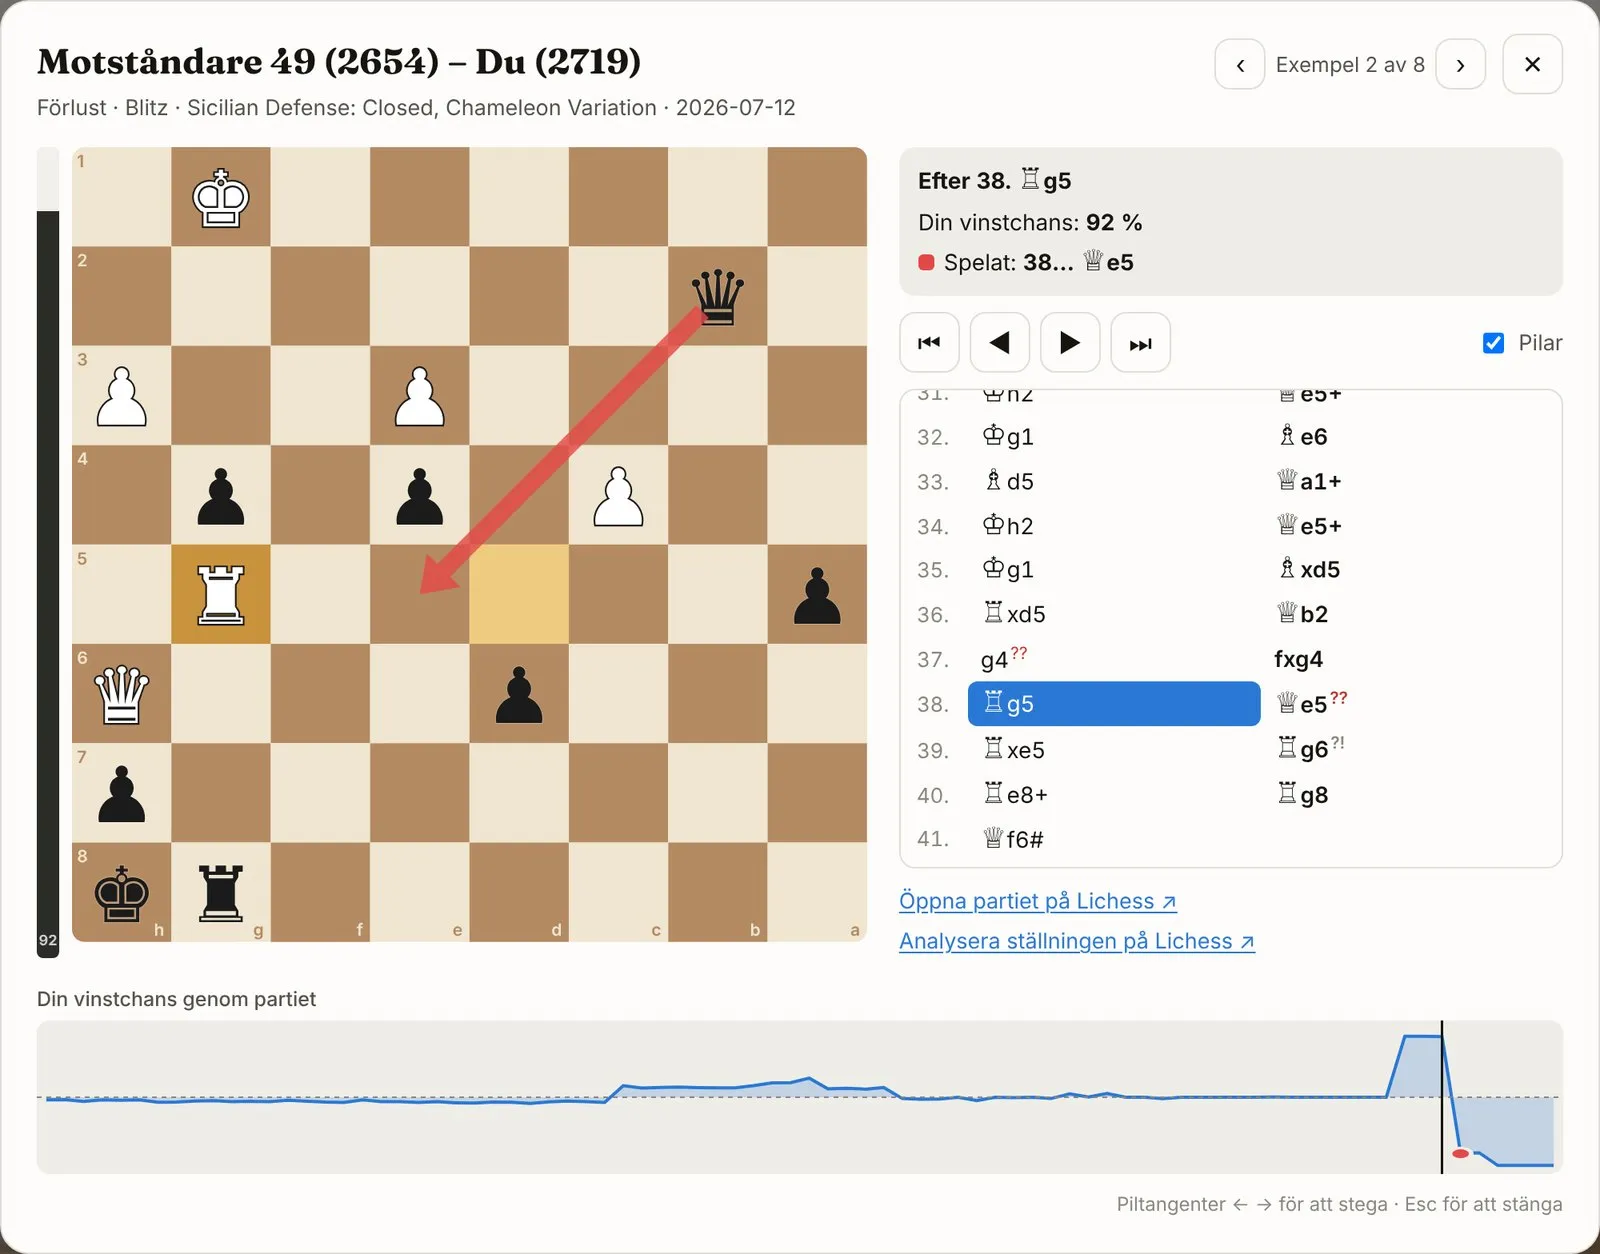Select move 35. Kg1
This screenshot has width=1600, height=1254.
tap(1008, 569)
